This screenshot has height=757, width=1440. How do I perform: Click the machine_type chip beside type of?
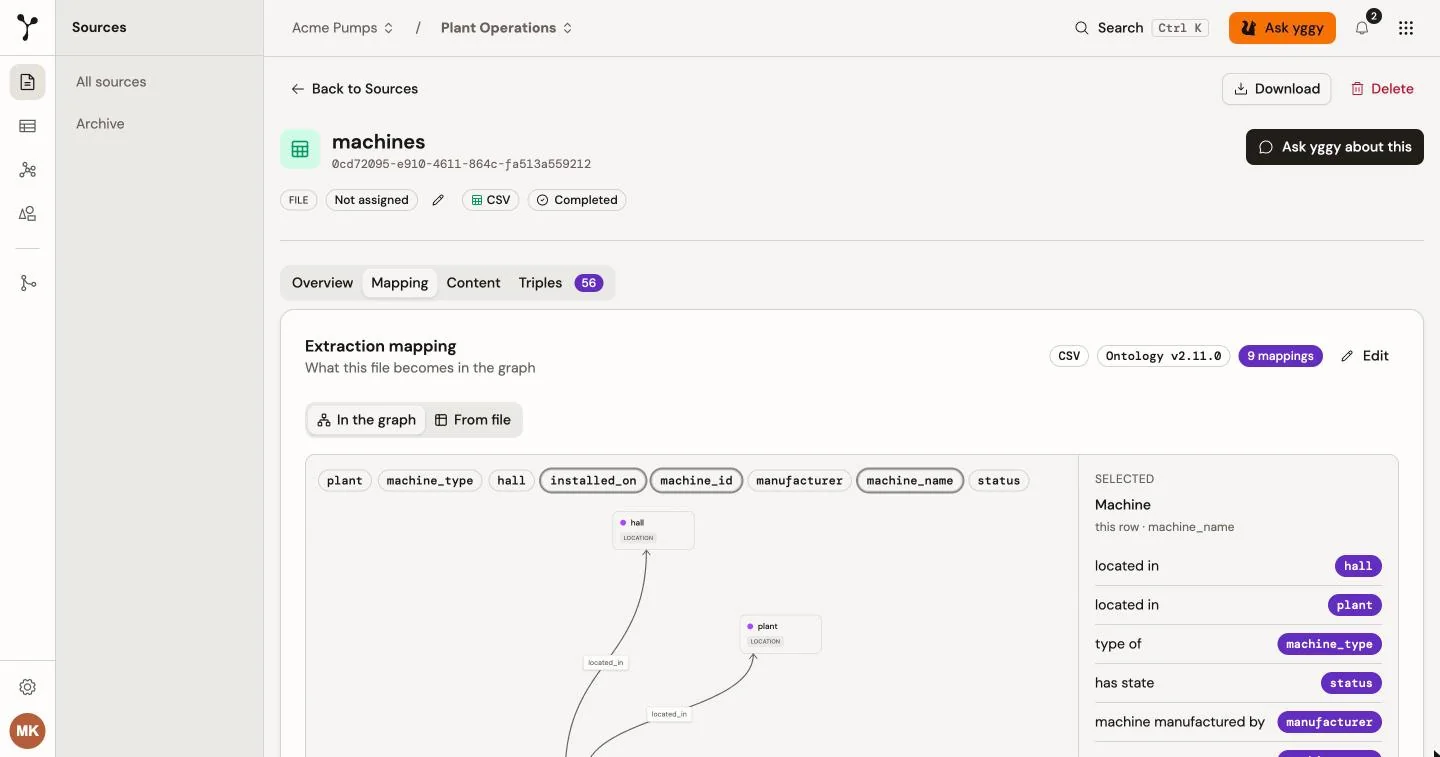(1329, 644)
